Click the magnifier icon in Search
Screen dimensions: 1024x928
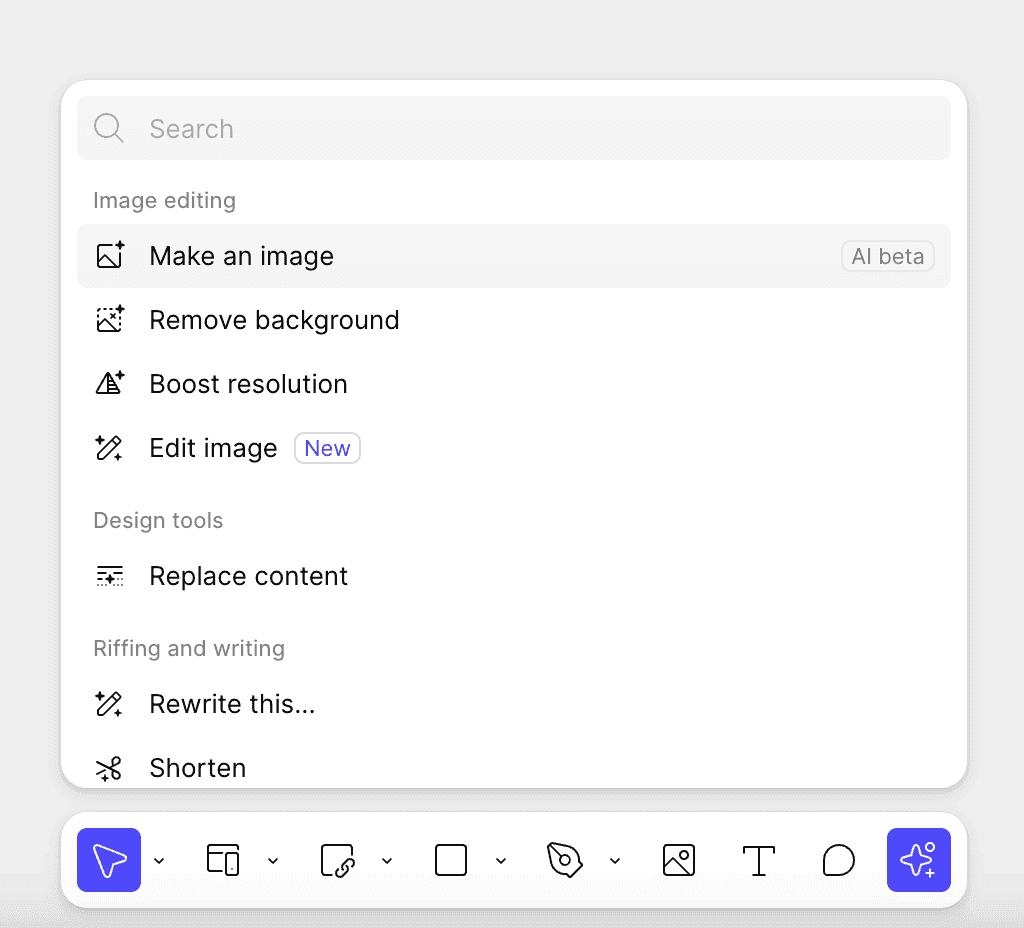(108, 128)
